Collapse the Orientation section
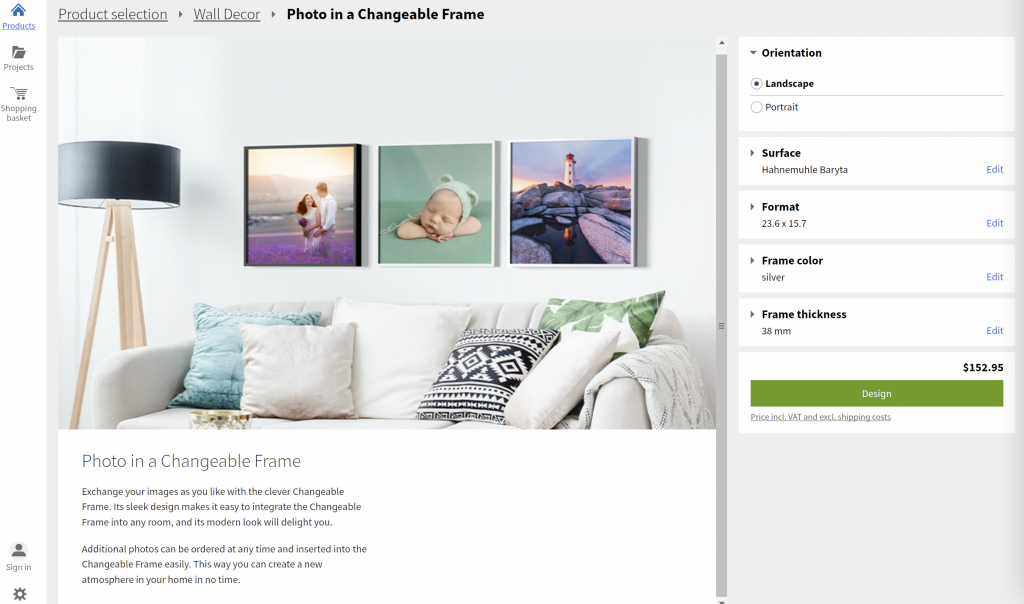The image size is (1024, 604). pyautogui.click(x=753, y=53)
